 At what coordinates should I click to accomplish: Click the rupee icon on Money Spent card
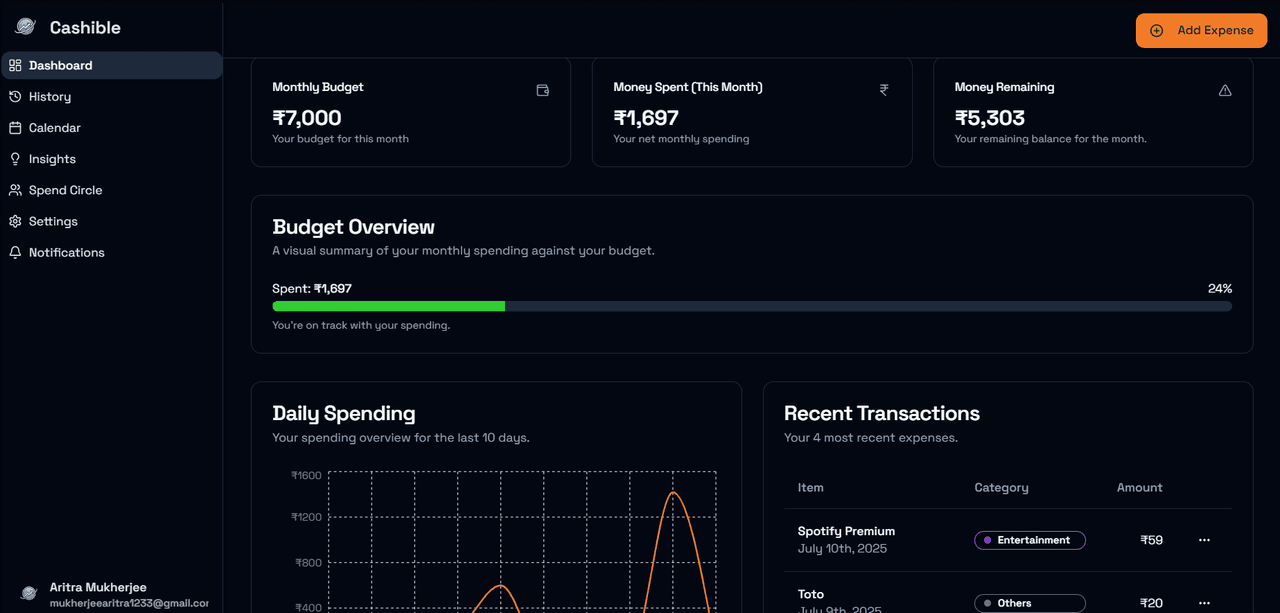click(x=883, y=90)
